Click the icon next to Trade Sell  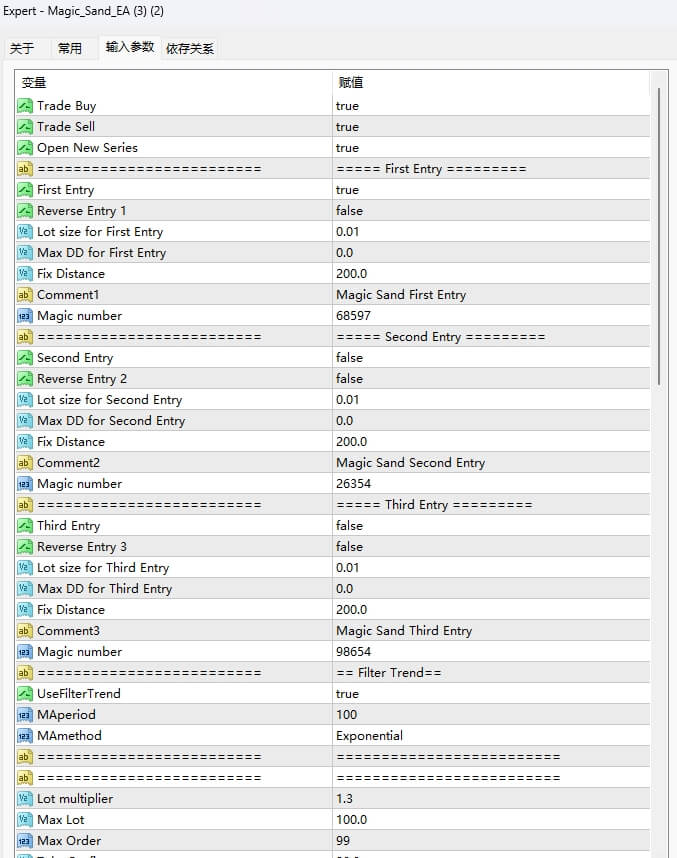[x=25, y=127]
